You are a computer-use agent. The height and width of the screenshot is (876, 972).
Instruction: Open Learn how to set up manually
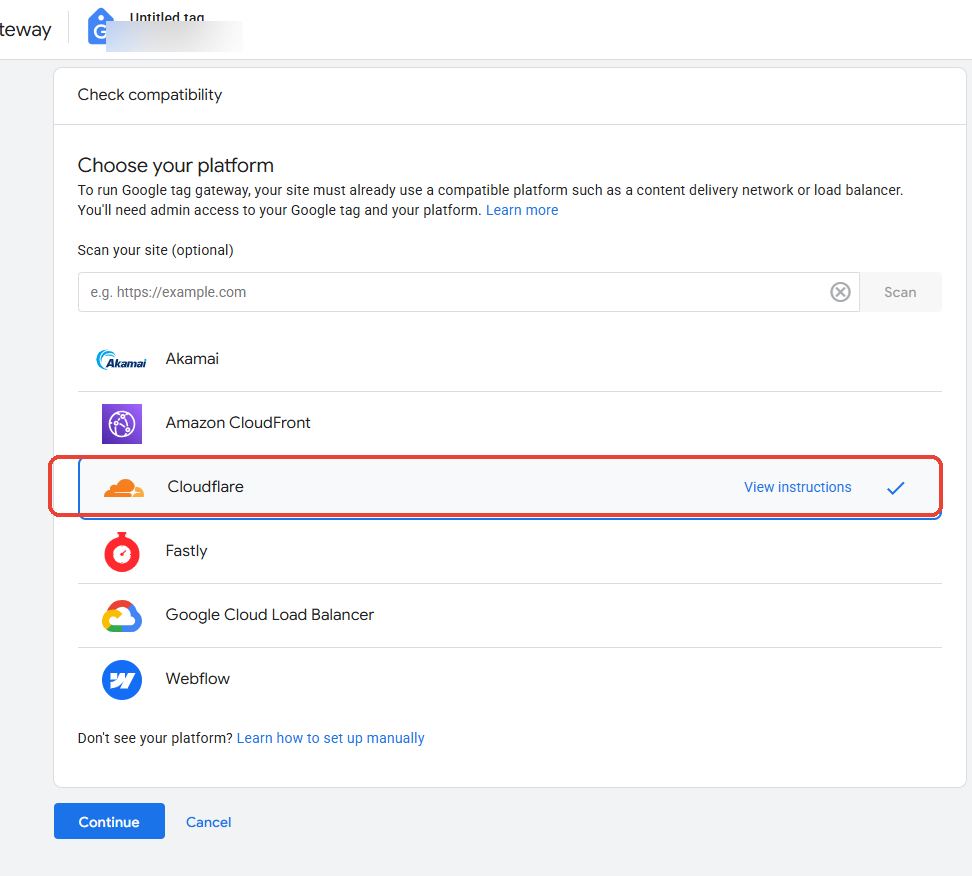[330, 738]
